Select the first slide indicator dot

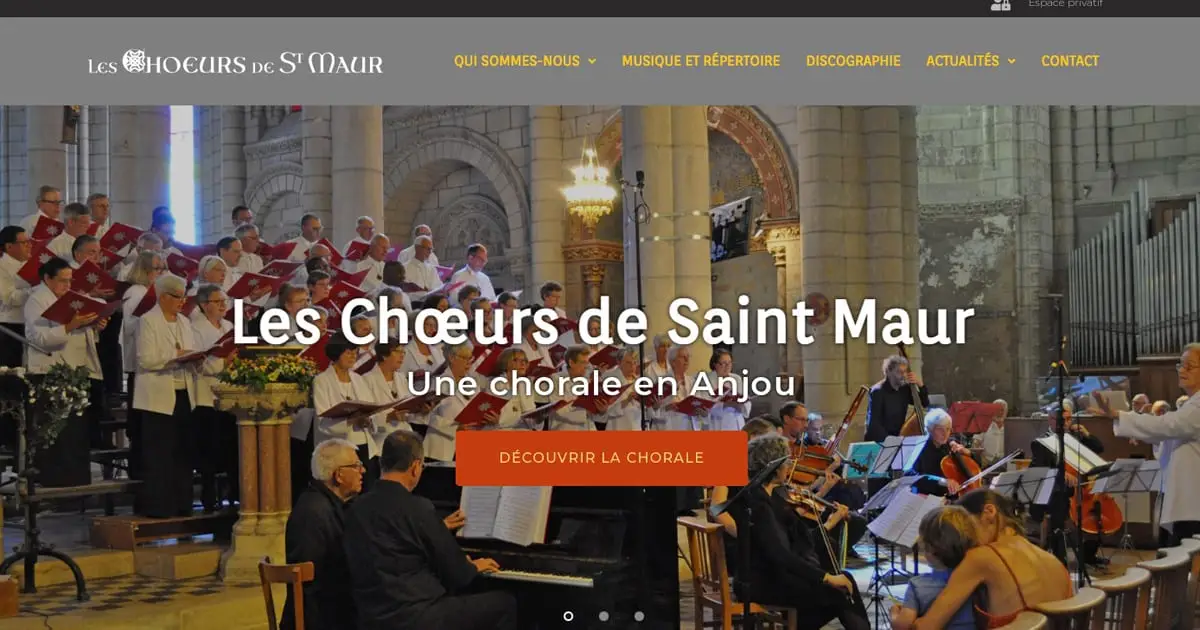[x=568, y=616]
